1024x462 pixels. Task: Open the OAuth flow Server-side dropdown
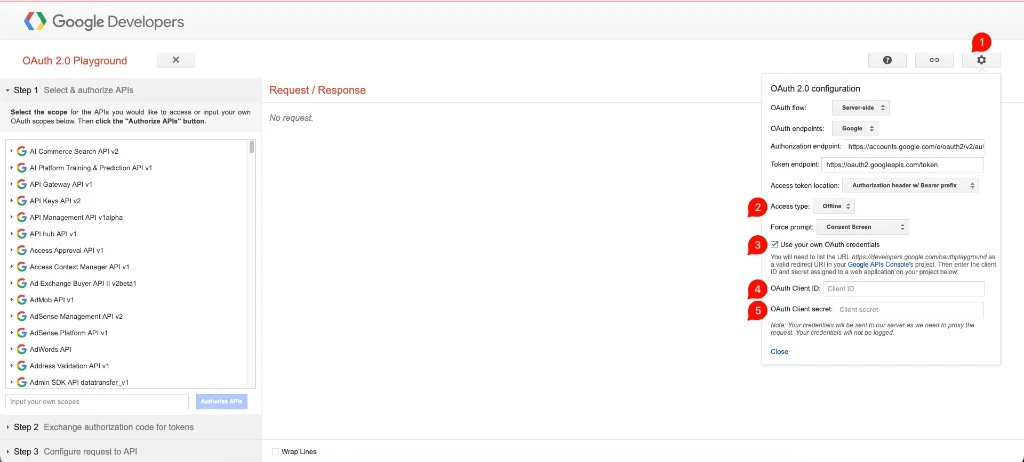(x=861, y=107)
